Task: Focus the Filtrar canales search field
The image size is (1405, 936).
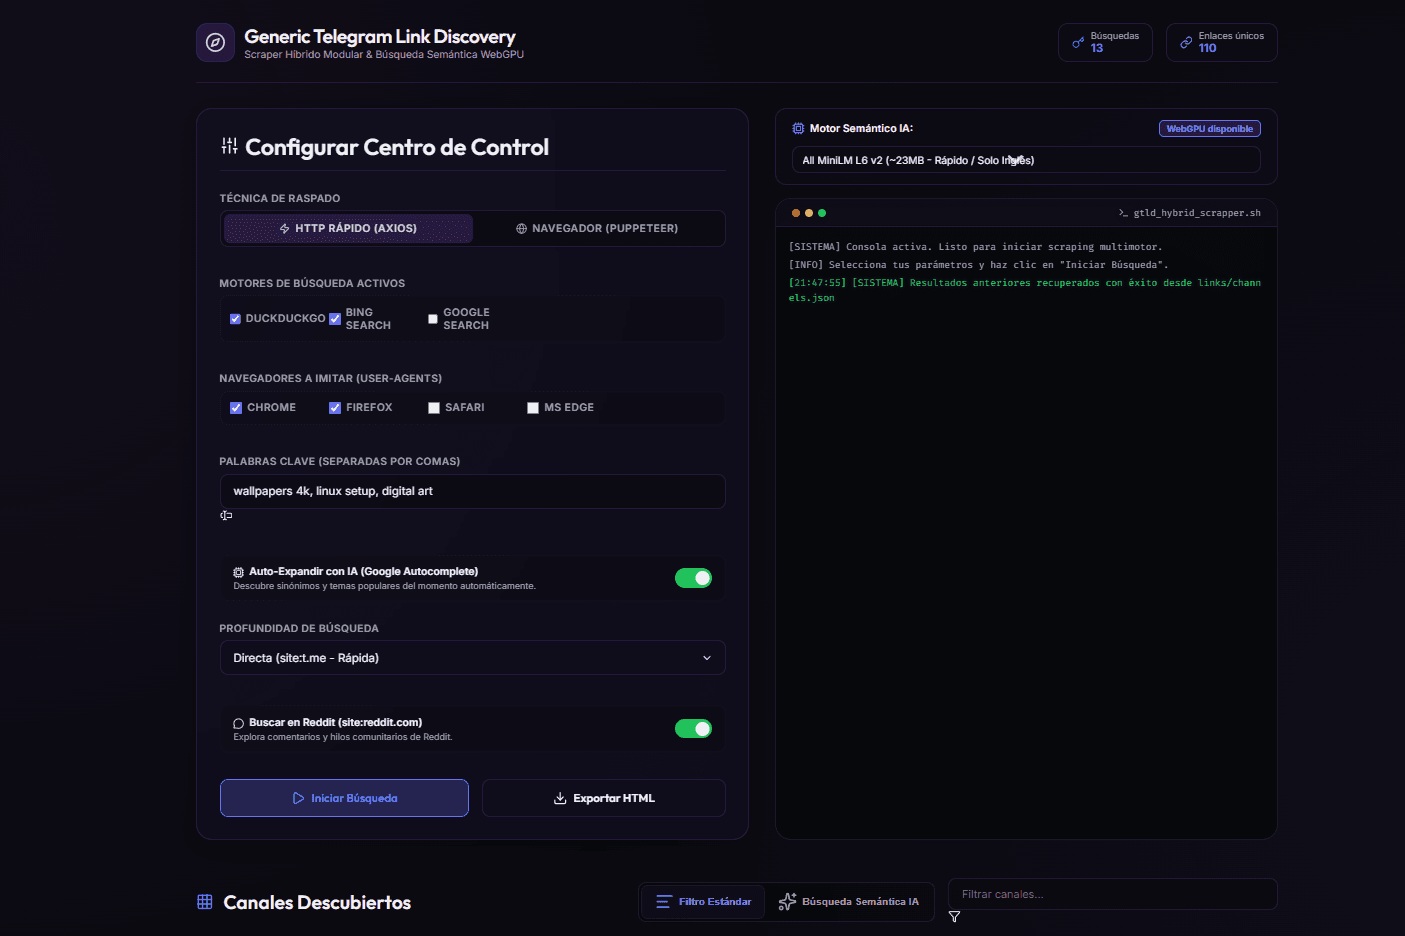Action: (1112, 894)
